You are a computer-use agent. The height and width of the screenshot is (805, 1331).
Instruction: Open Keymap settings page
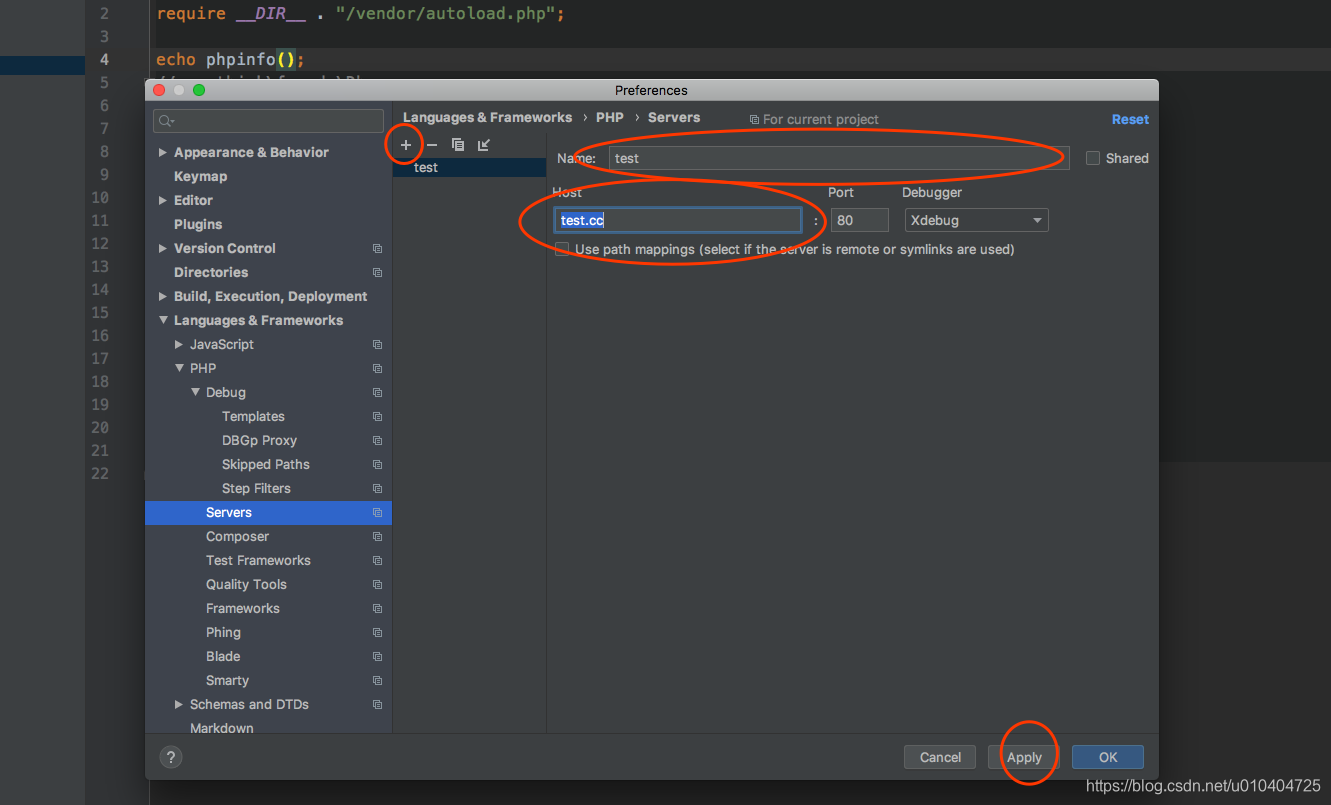click(x=200, y=176)
